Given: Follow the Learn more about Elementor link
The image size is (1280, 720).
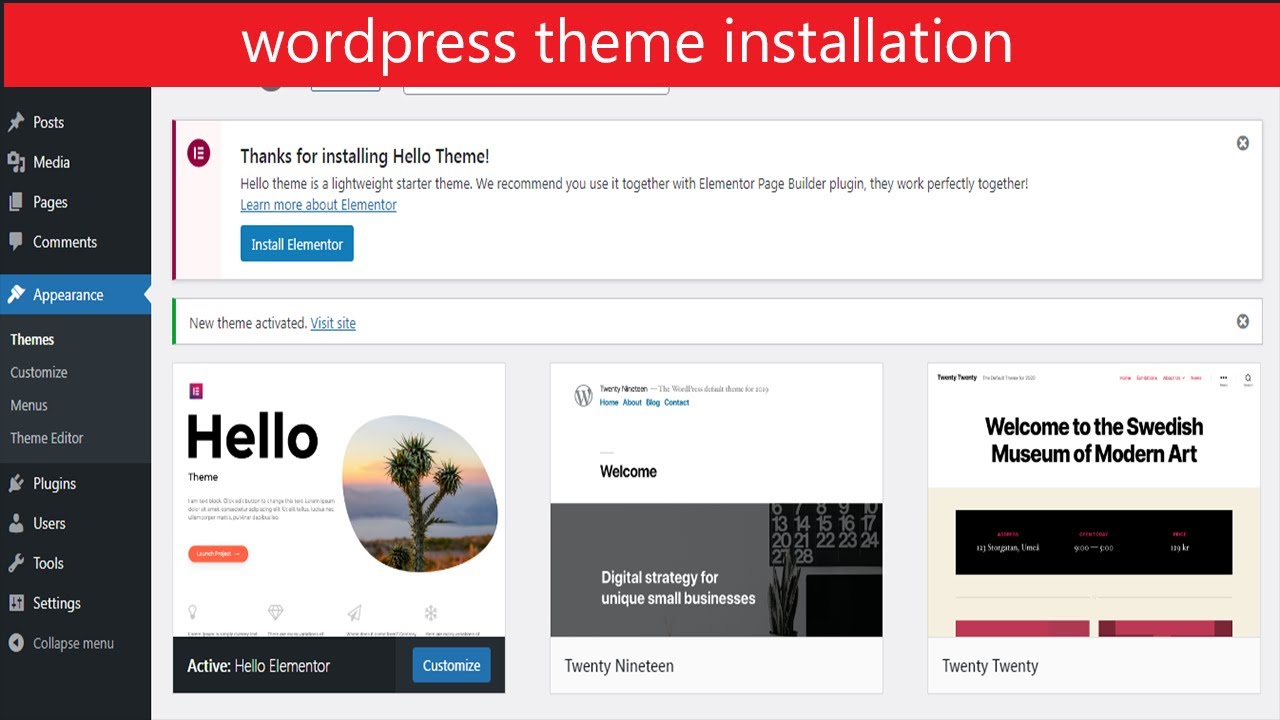Looking at the screenshot, I should click(319, 205).
